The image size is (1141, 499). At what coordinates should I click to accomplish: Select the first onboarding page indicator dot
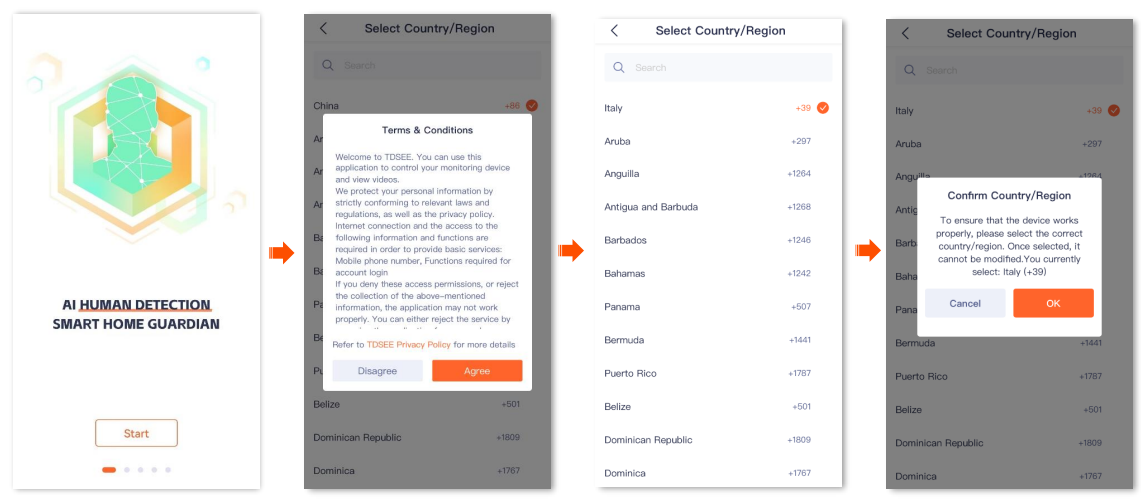click(x=109, y=469)
